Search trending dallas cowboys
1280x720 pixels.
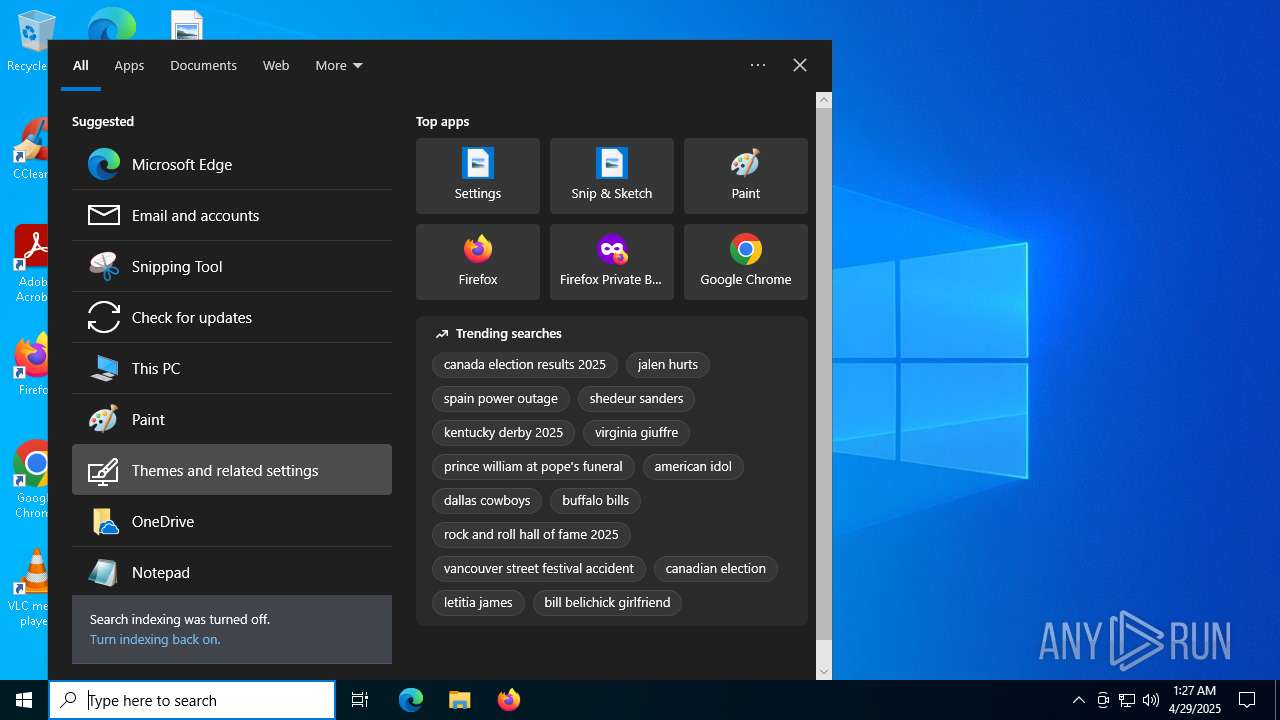(487, 501)
